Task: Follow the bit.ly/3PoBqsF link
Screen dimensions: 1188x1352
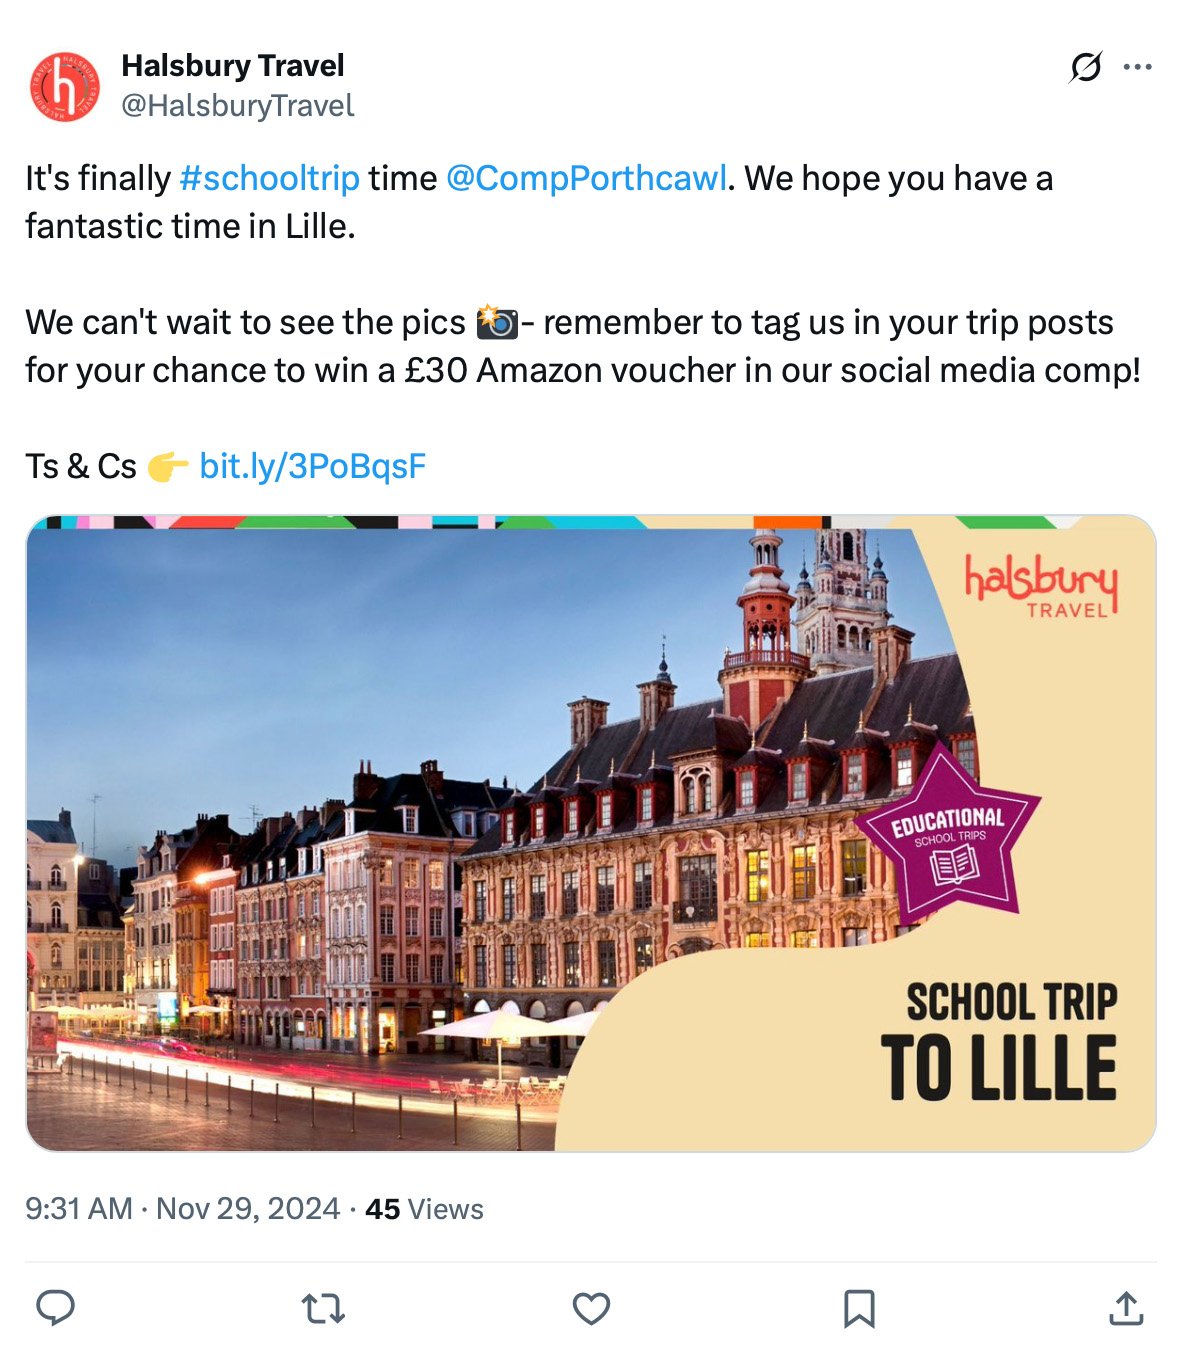Action: coord(316,463)
